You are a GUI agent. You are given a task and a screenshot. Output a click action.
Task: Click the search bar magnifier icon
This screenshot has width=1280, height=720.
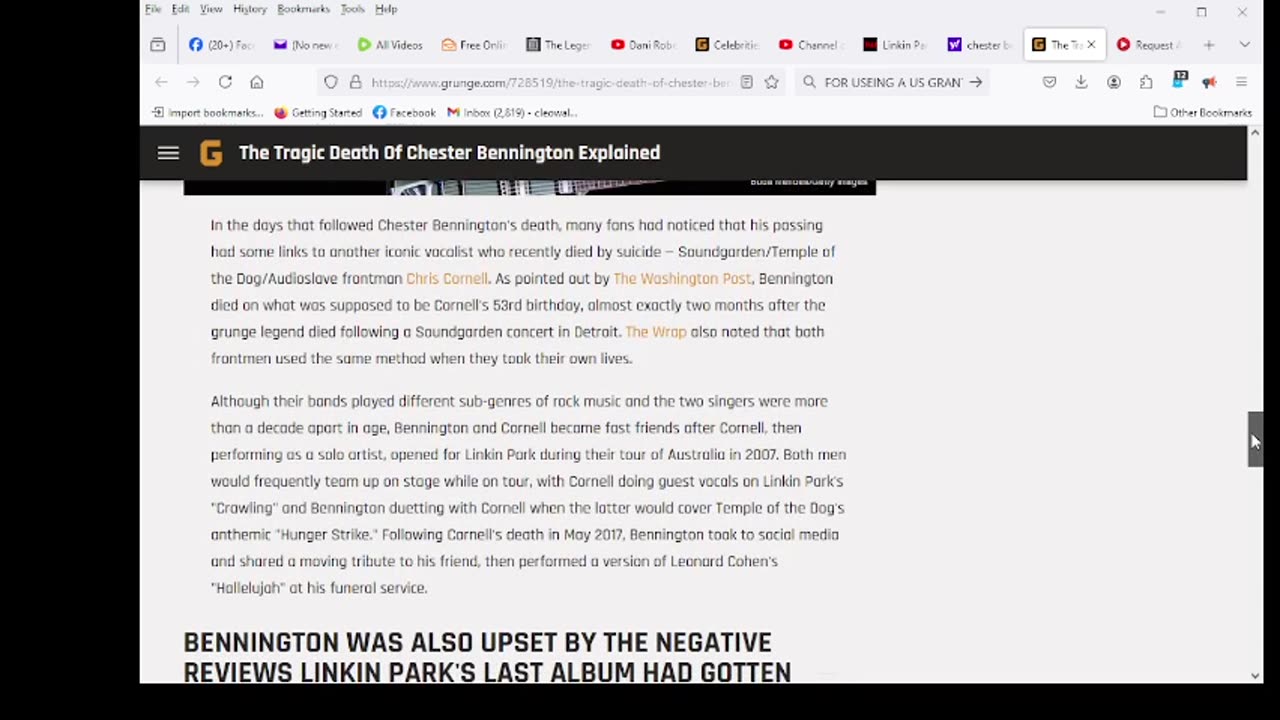(x=809, y=82)
